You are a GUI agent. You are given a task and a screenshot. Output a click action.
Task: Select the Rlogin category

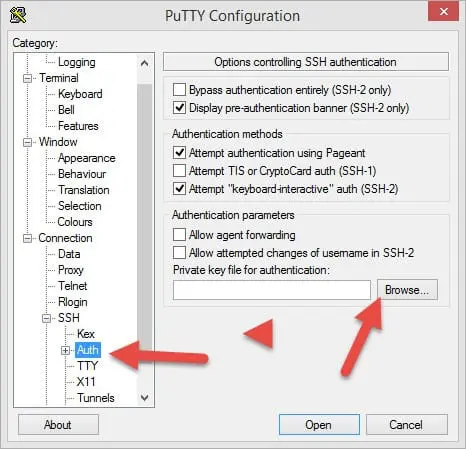point(73,302)
